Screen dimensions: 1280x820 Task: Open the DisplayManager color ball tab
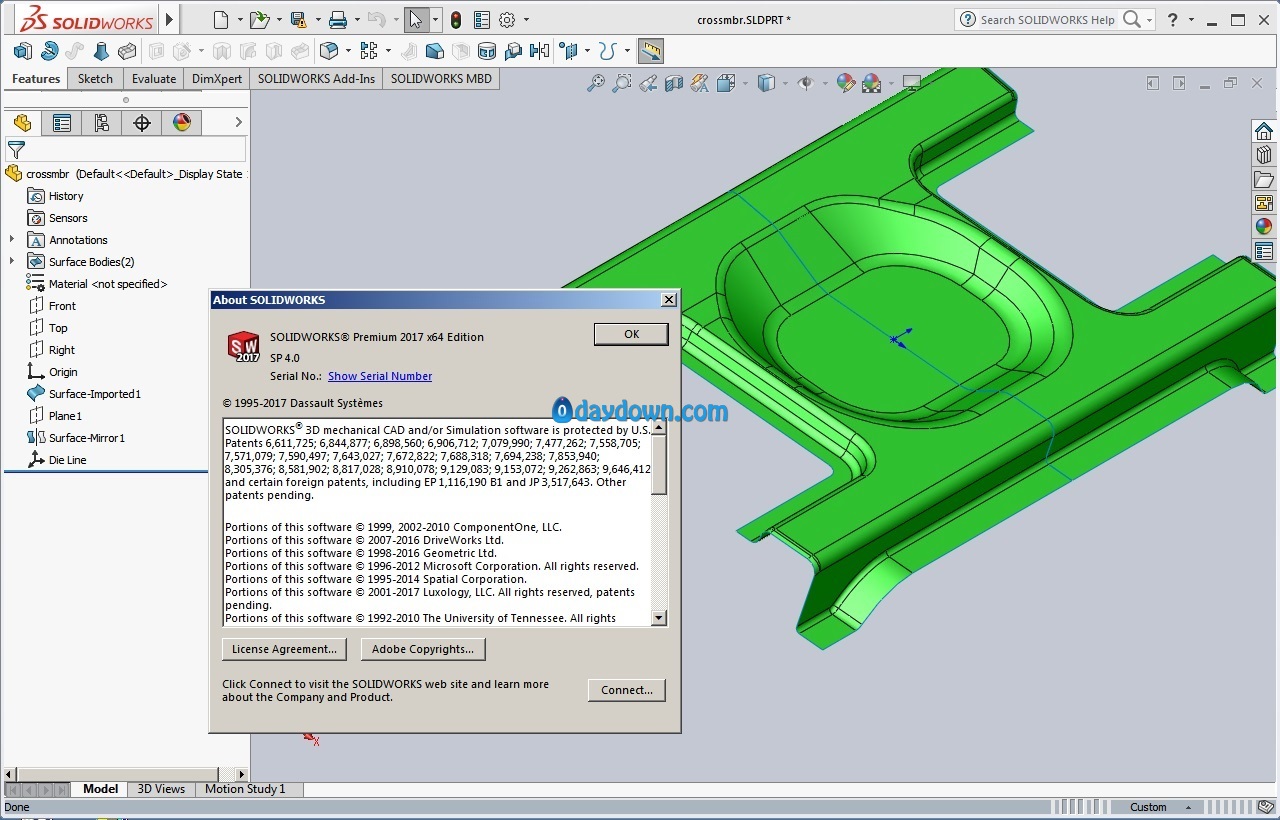182,123
